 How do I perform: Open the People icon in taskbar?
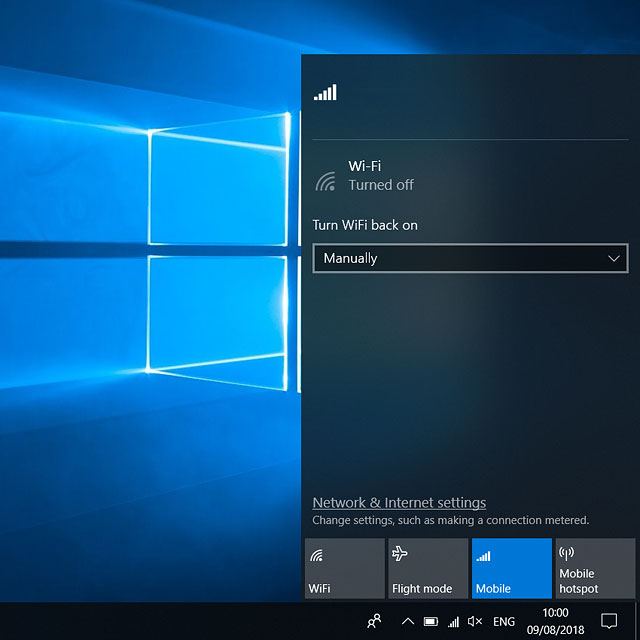click(374, 621)
